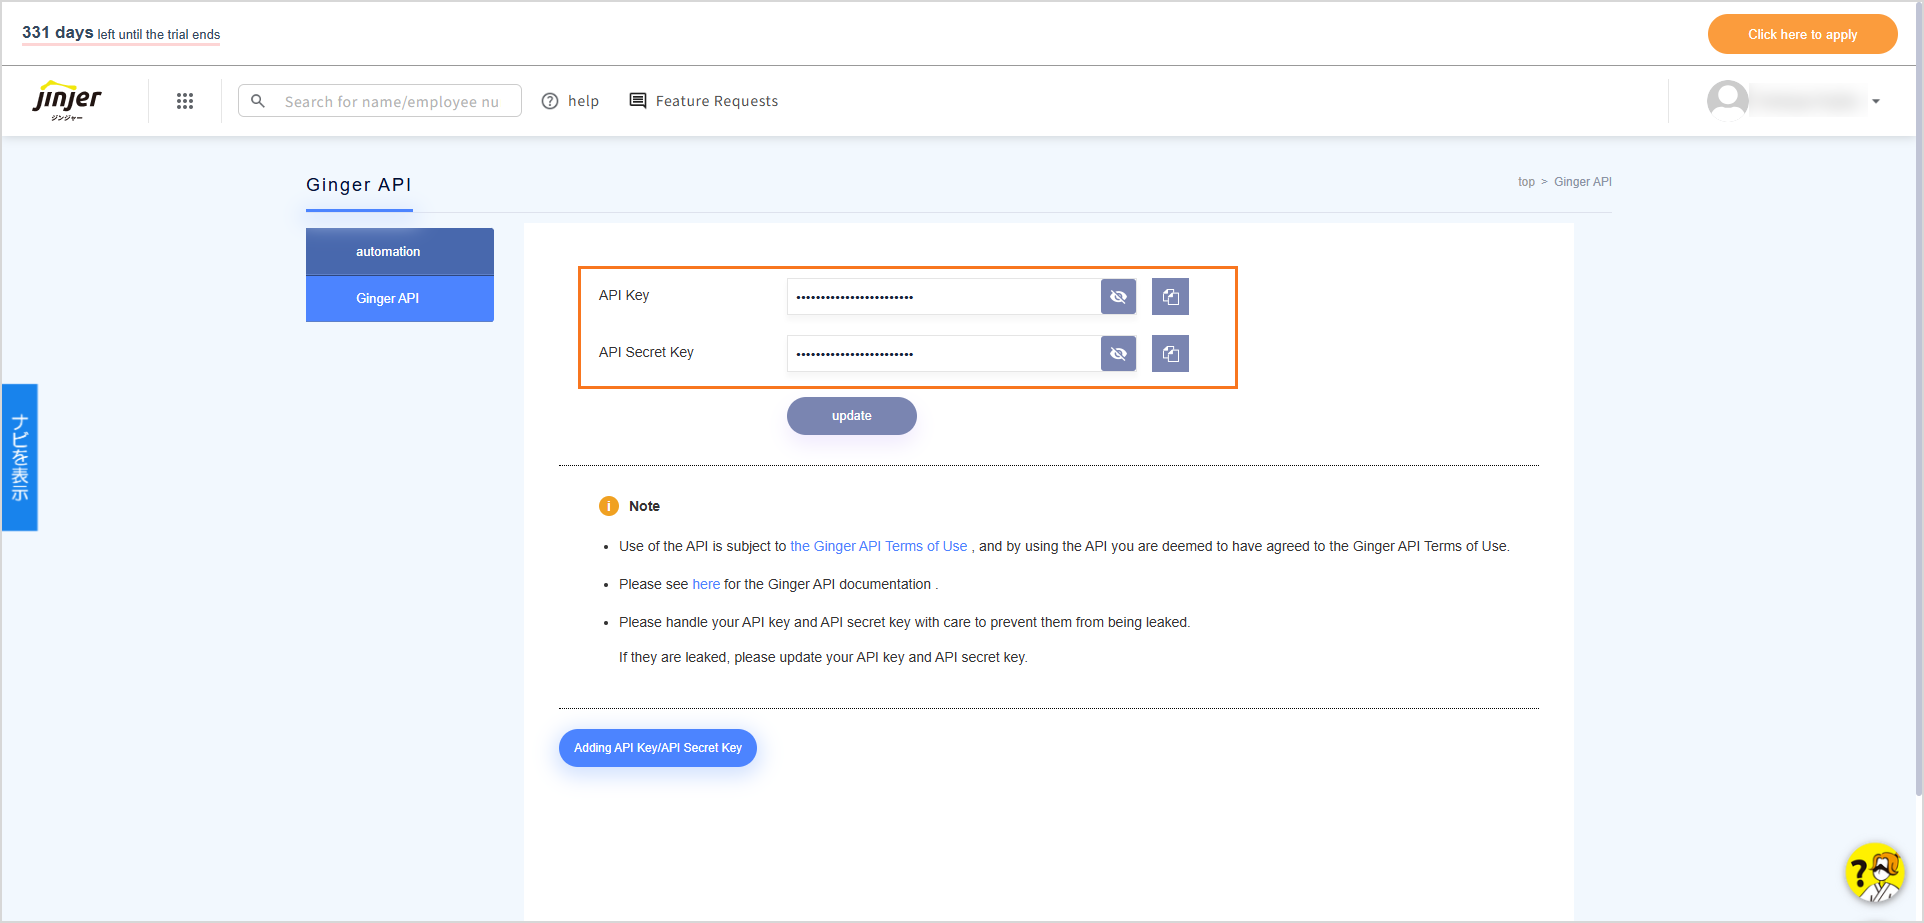The height and width of the screenshot is (923, 1924).
Task: Click the help question mark icon
Action: (x=550, y=101)
